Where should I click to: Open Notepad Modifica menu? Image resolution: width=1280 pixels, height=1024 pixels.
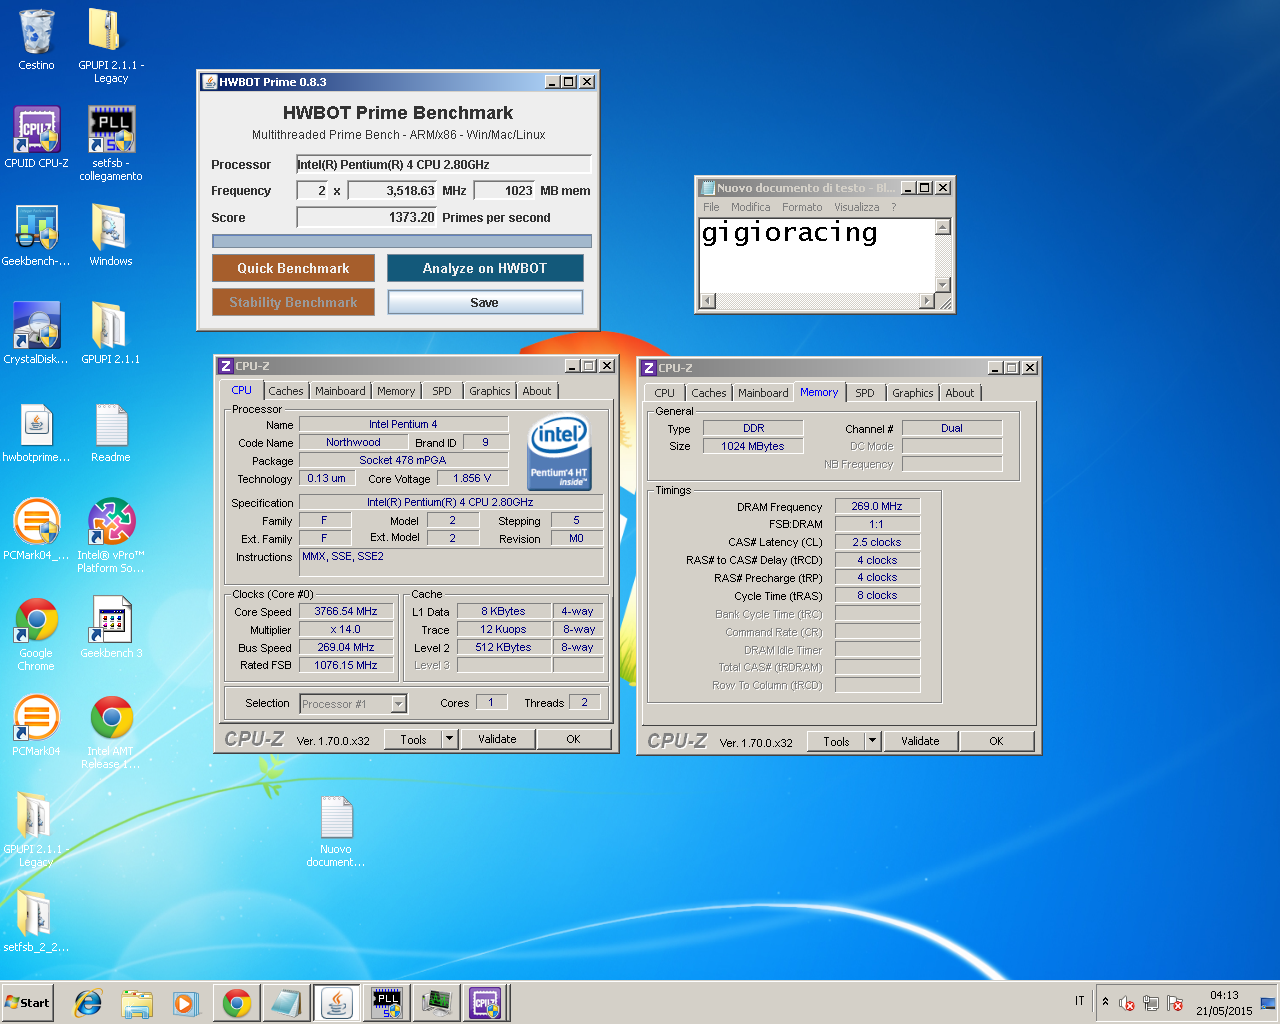pos(751,207)
